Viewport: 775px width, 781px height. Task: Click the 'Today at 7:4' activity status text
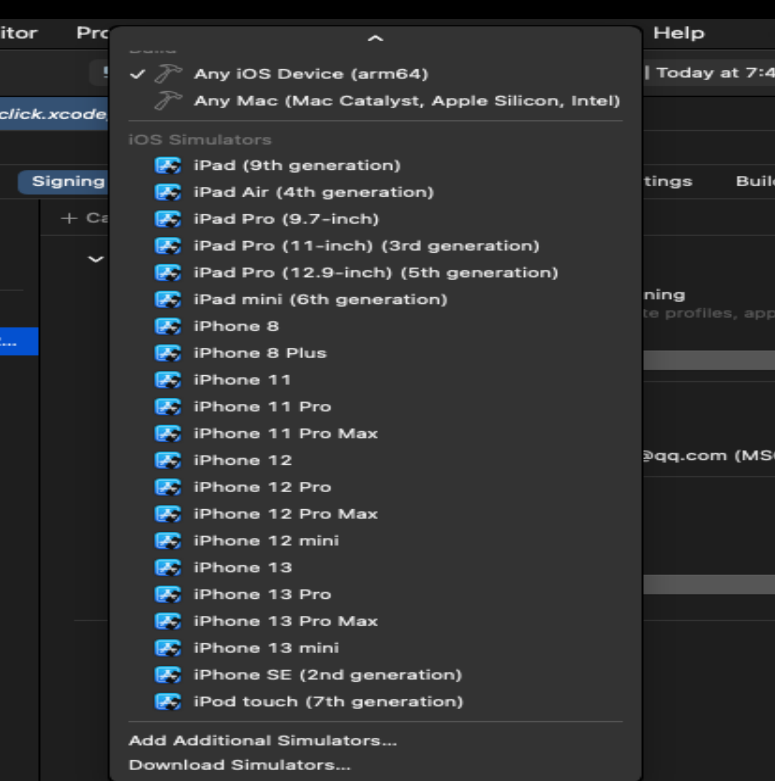pos(716,73)
